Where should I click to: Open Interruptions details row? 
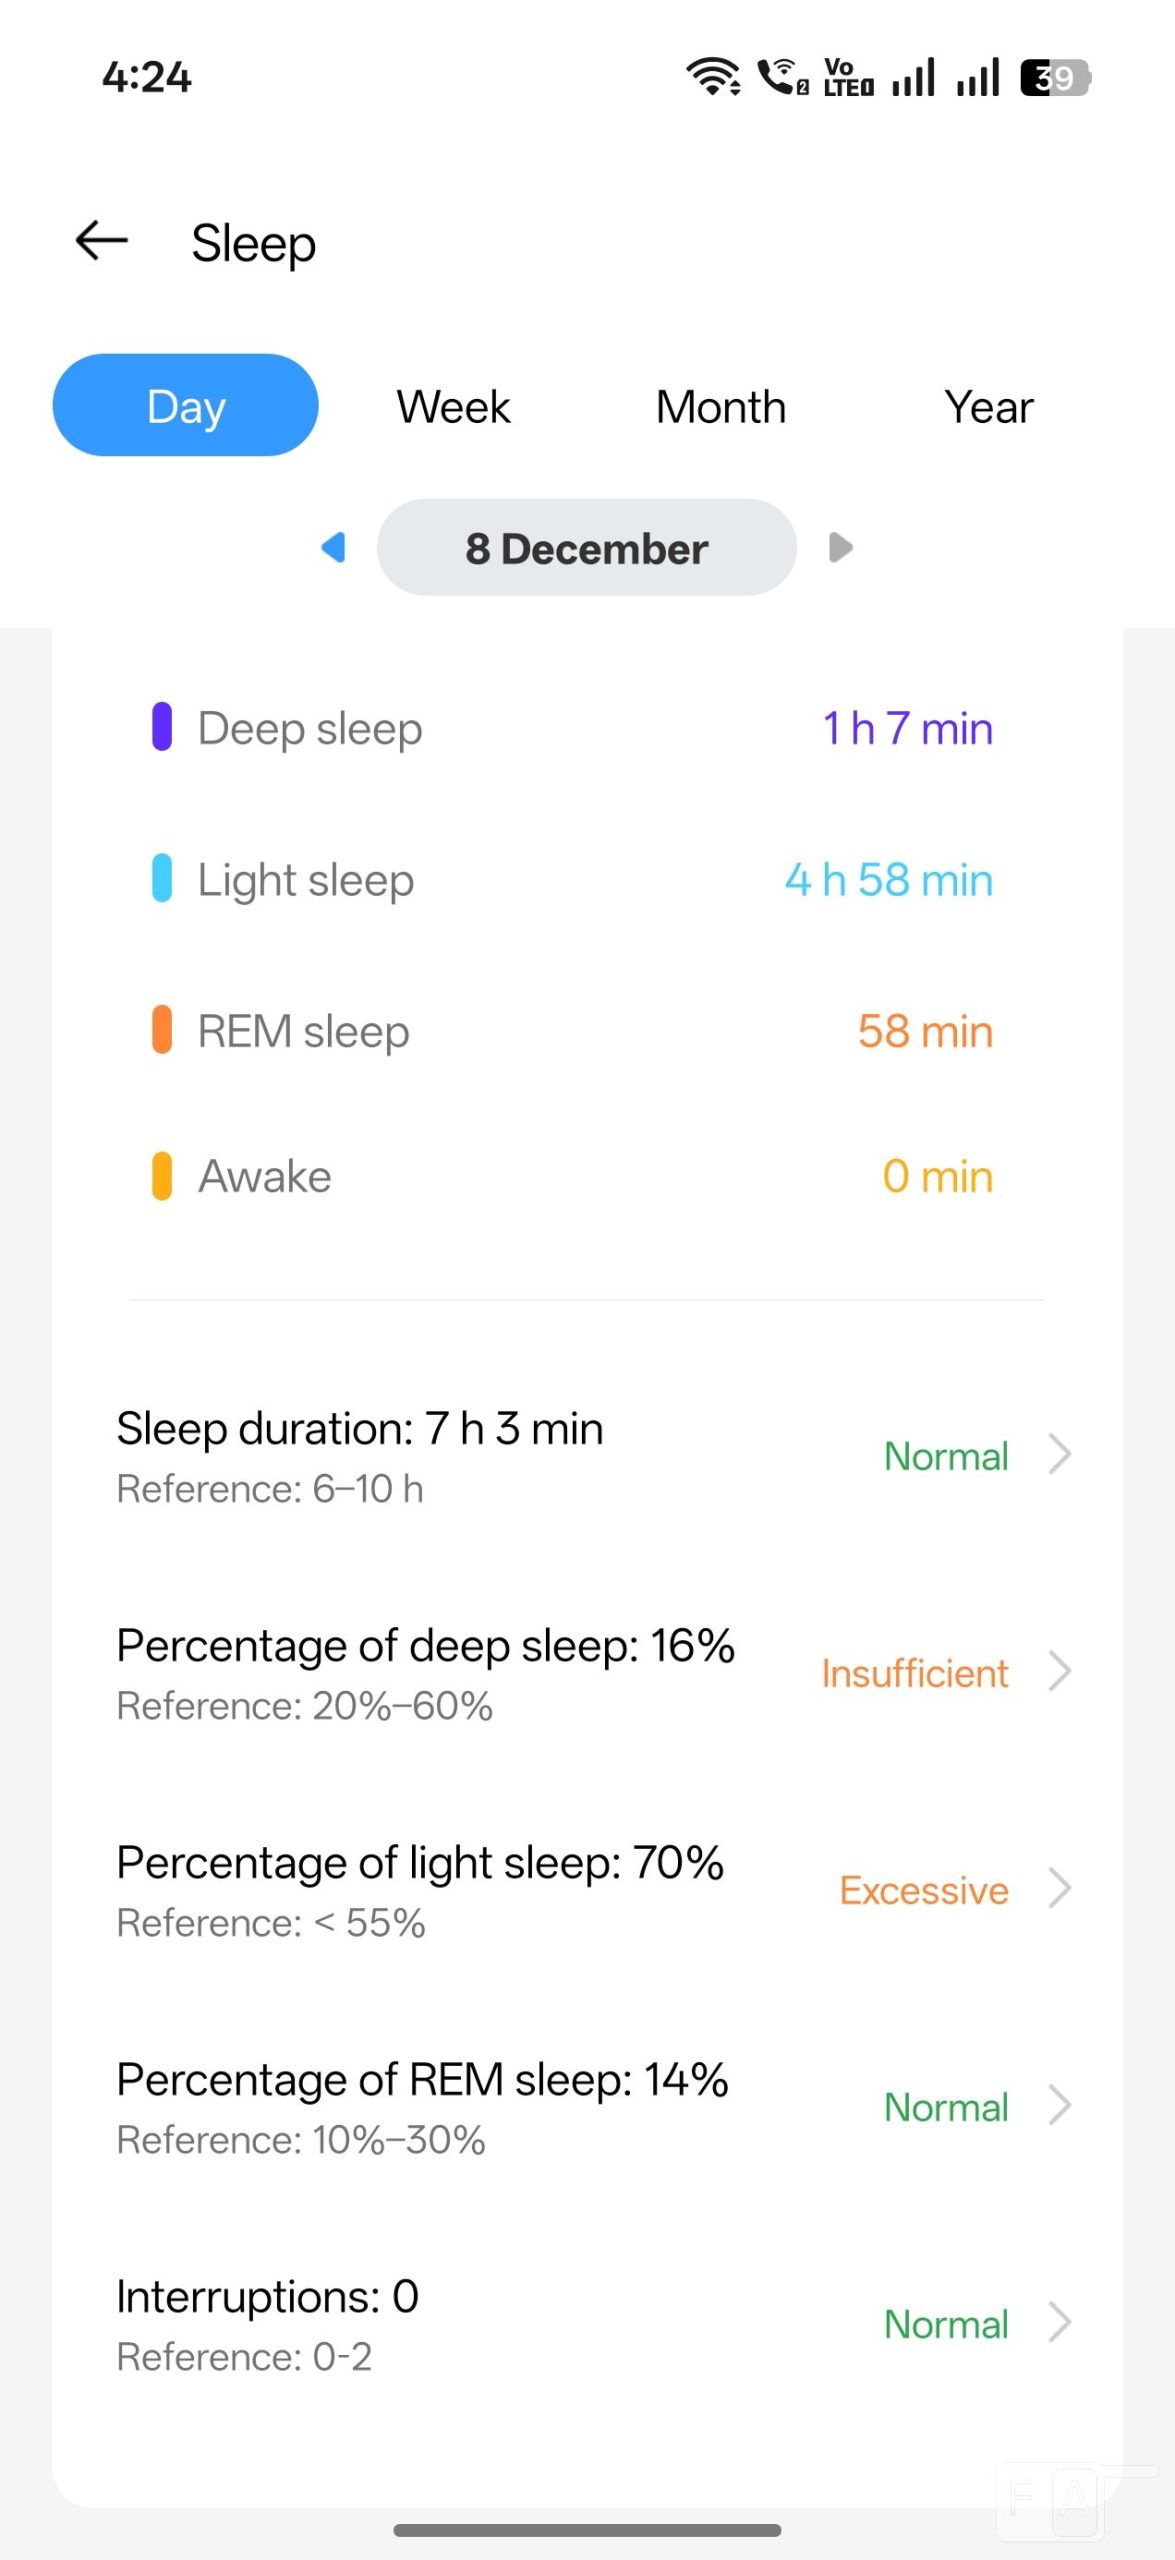click(590, 2323)
